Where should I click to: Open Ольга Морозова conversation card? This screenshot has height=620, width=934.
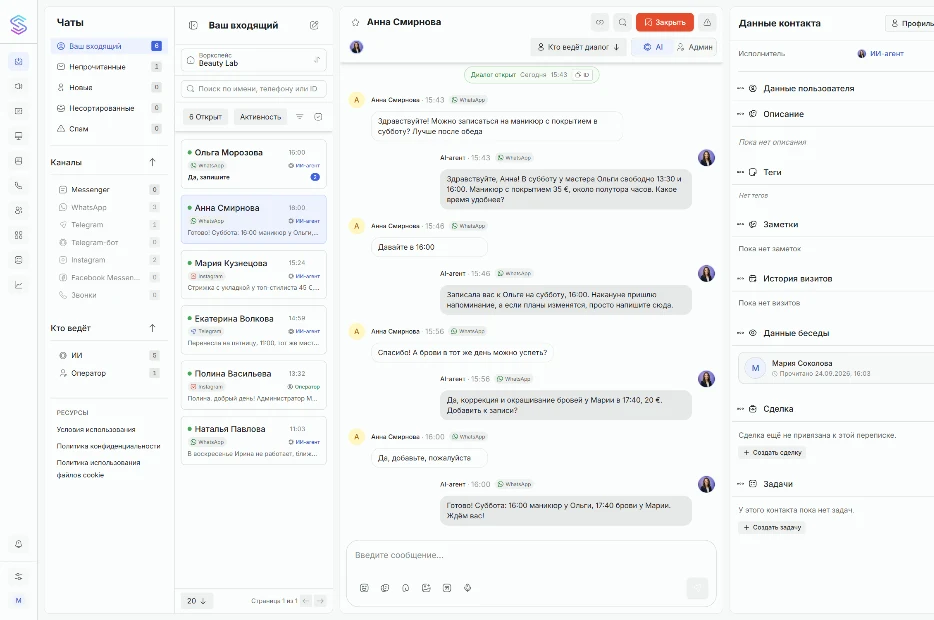254,164
